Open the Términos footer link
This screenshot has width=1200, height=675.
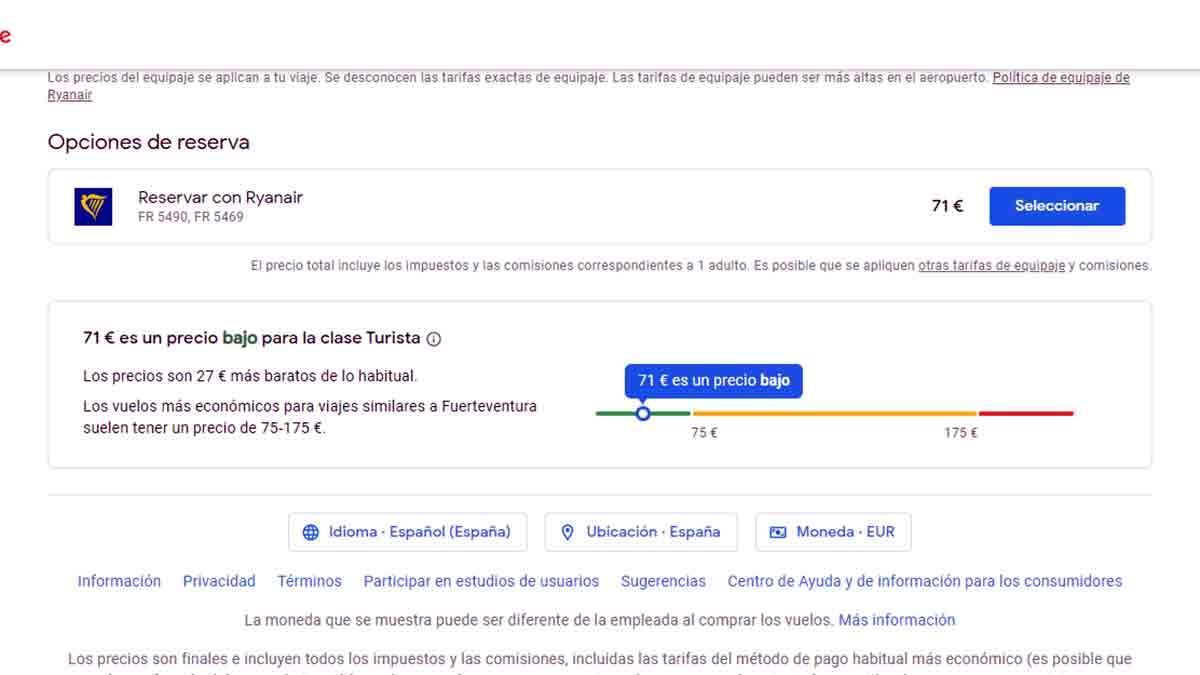[309, 581]
